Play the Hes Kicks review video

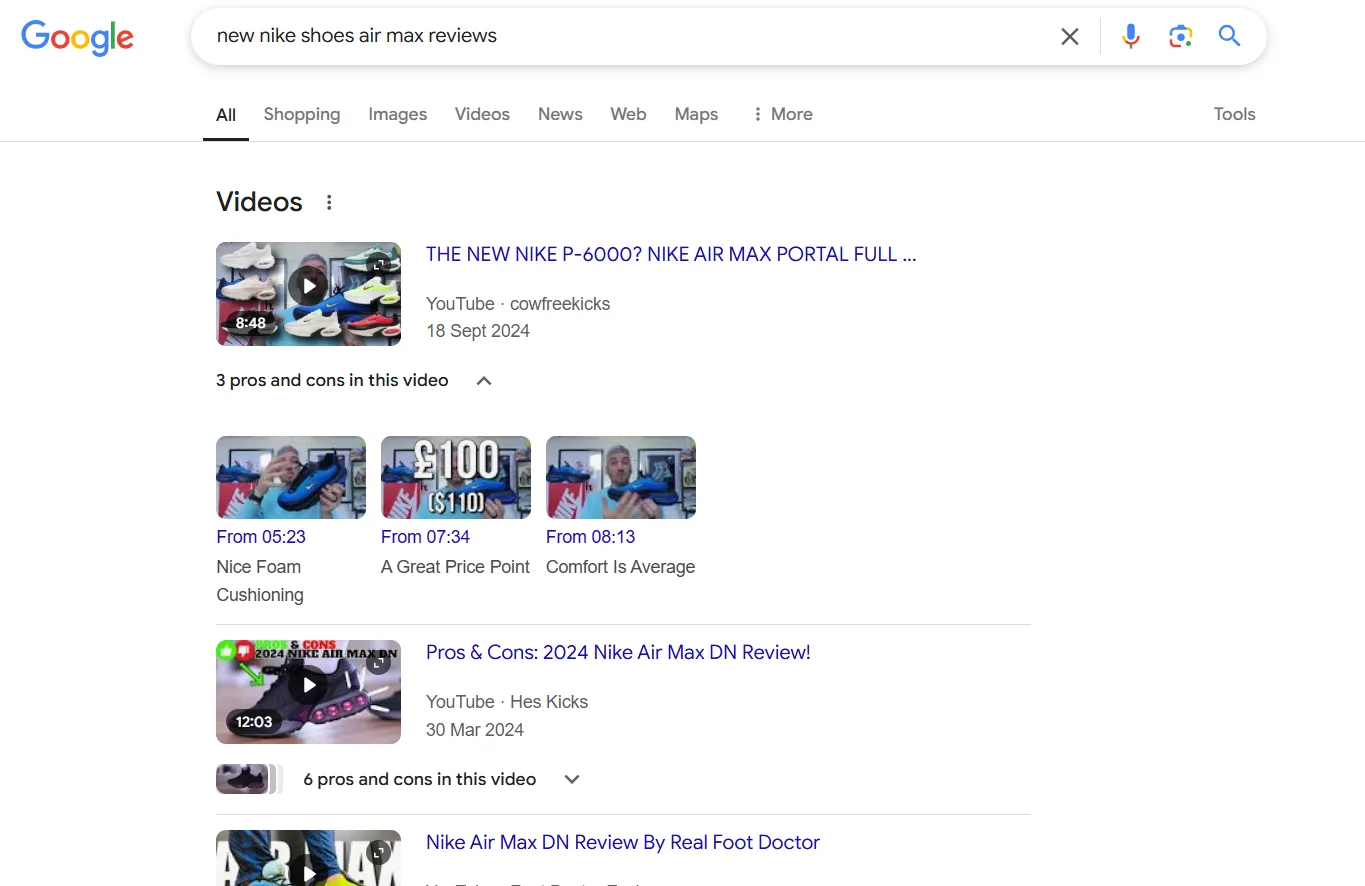click(308, 684)
